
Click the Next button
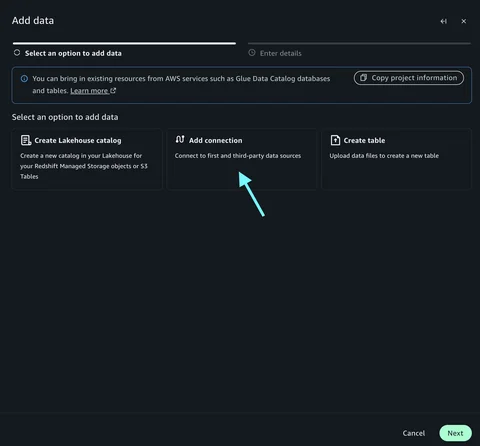[455, 433]
